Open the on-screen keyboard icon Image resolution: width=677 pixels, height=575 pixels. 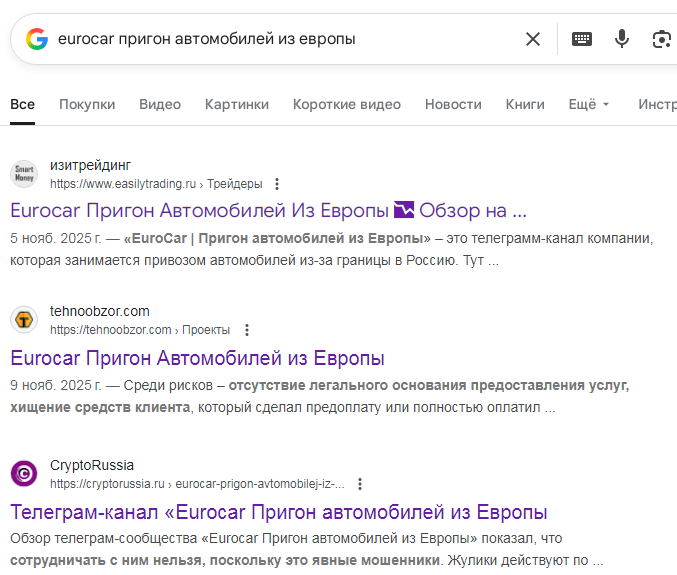(582, 39)
